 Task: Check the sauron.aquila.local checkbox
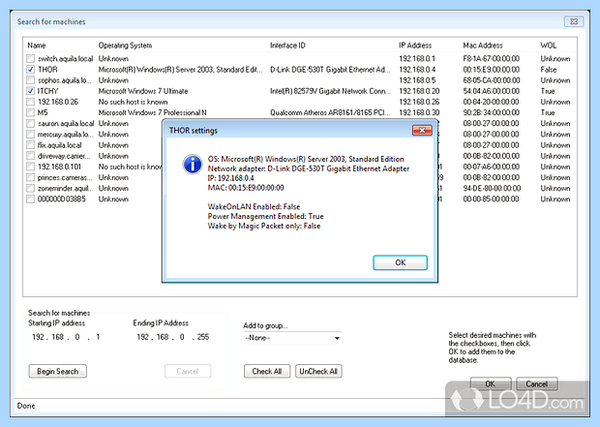[30, 123]
